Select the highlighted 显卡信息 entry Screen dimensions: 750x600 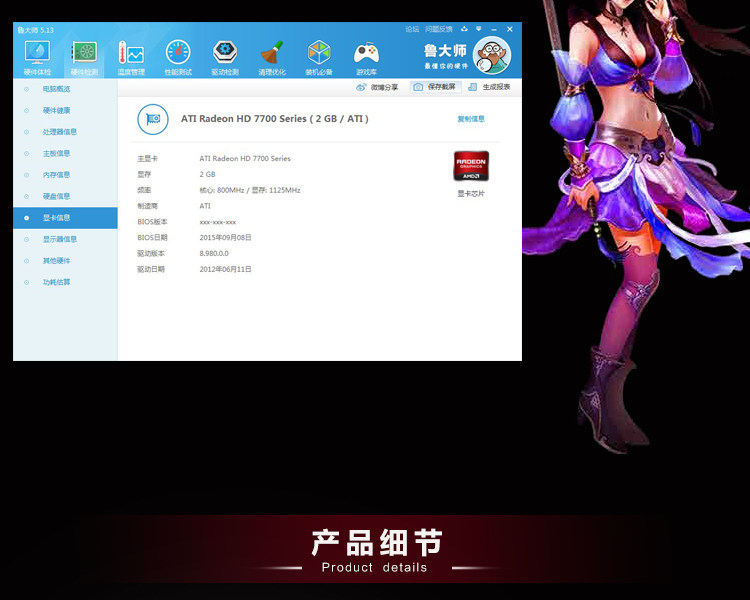(x=65, y=218)
